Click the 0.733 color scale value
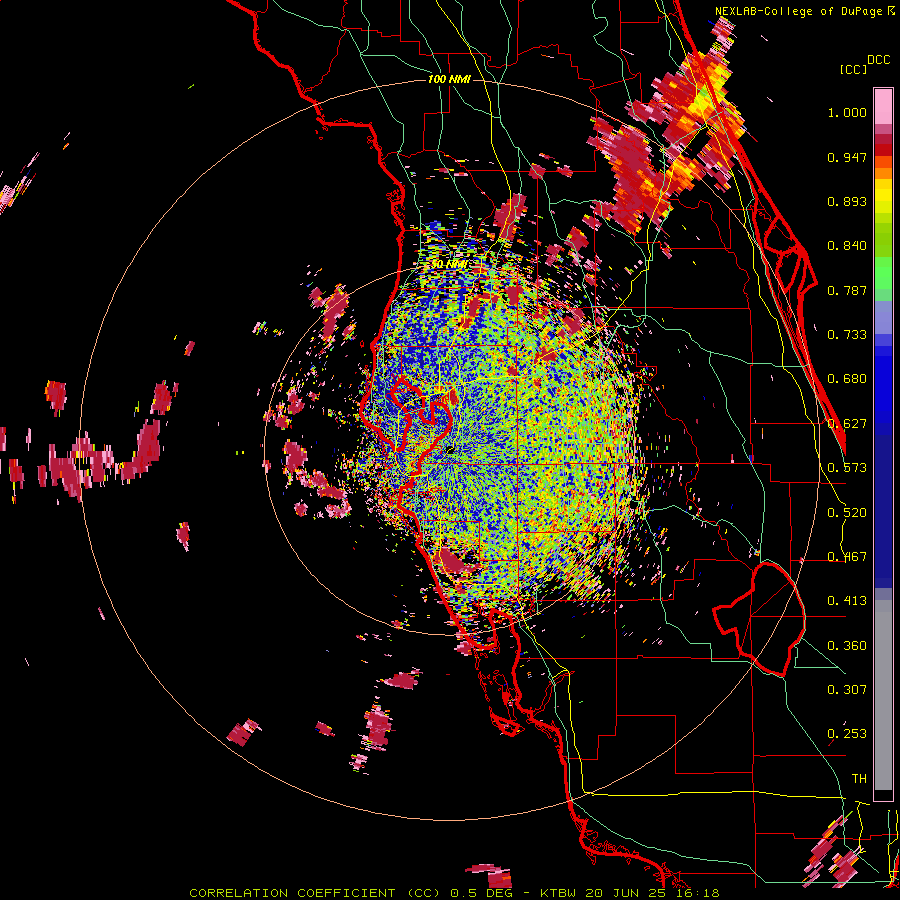 click(x=847, y=335)
